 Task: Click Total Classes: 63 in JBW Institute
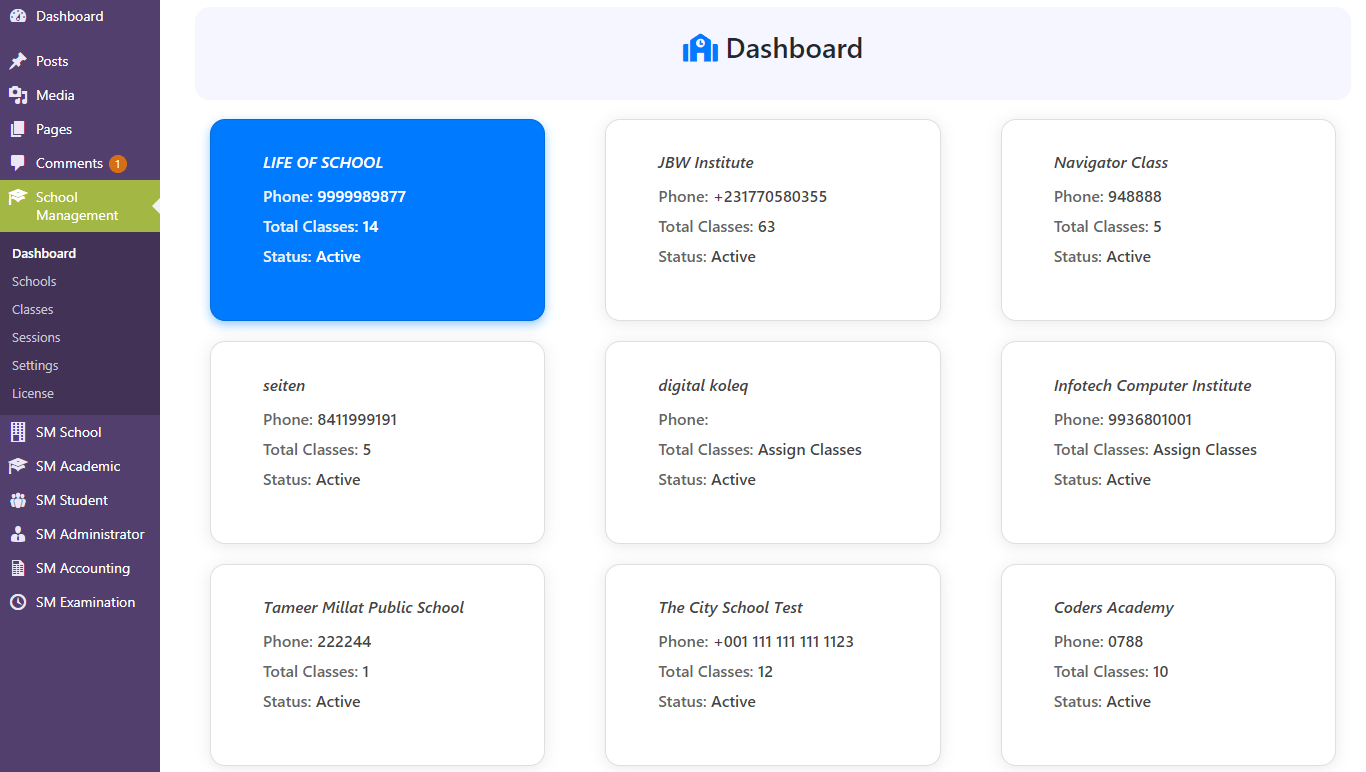717,226
